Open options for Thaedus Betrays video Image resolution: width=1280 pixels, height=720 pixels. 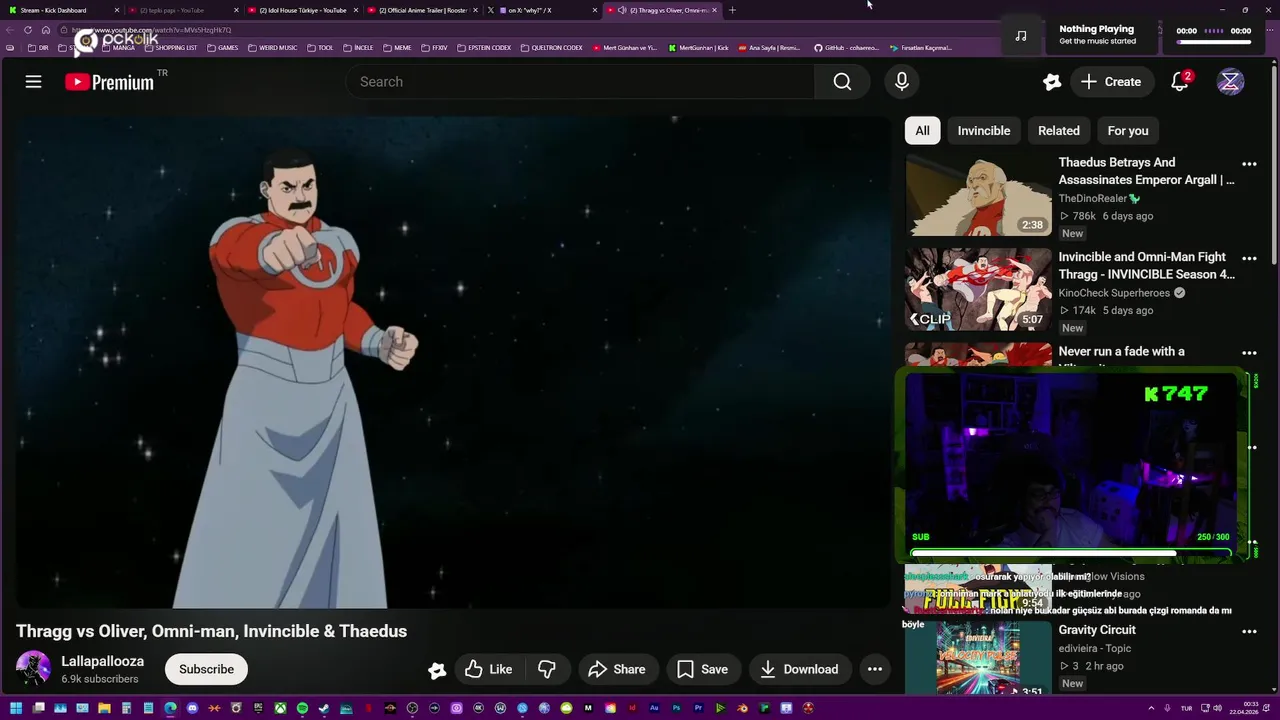click(x=1249, y=164)
